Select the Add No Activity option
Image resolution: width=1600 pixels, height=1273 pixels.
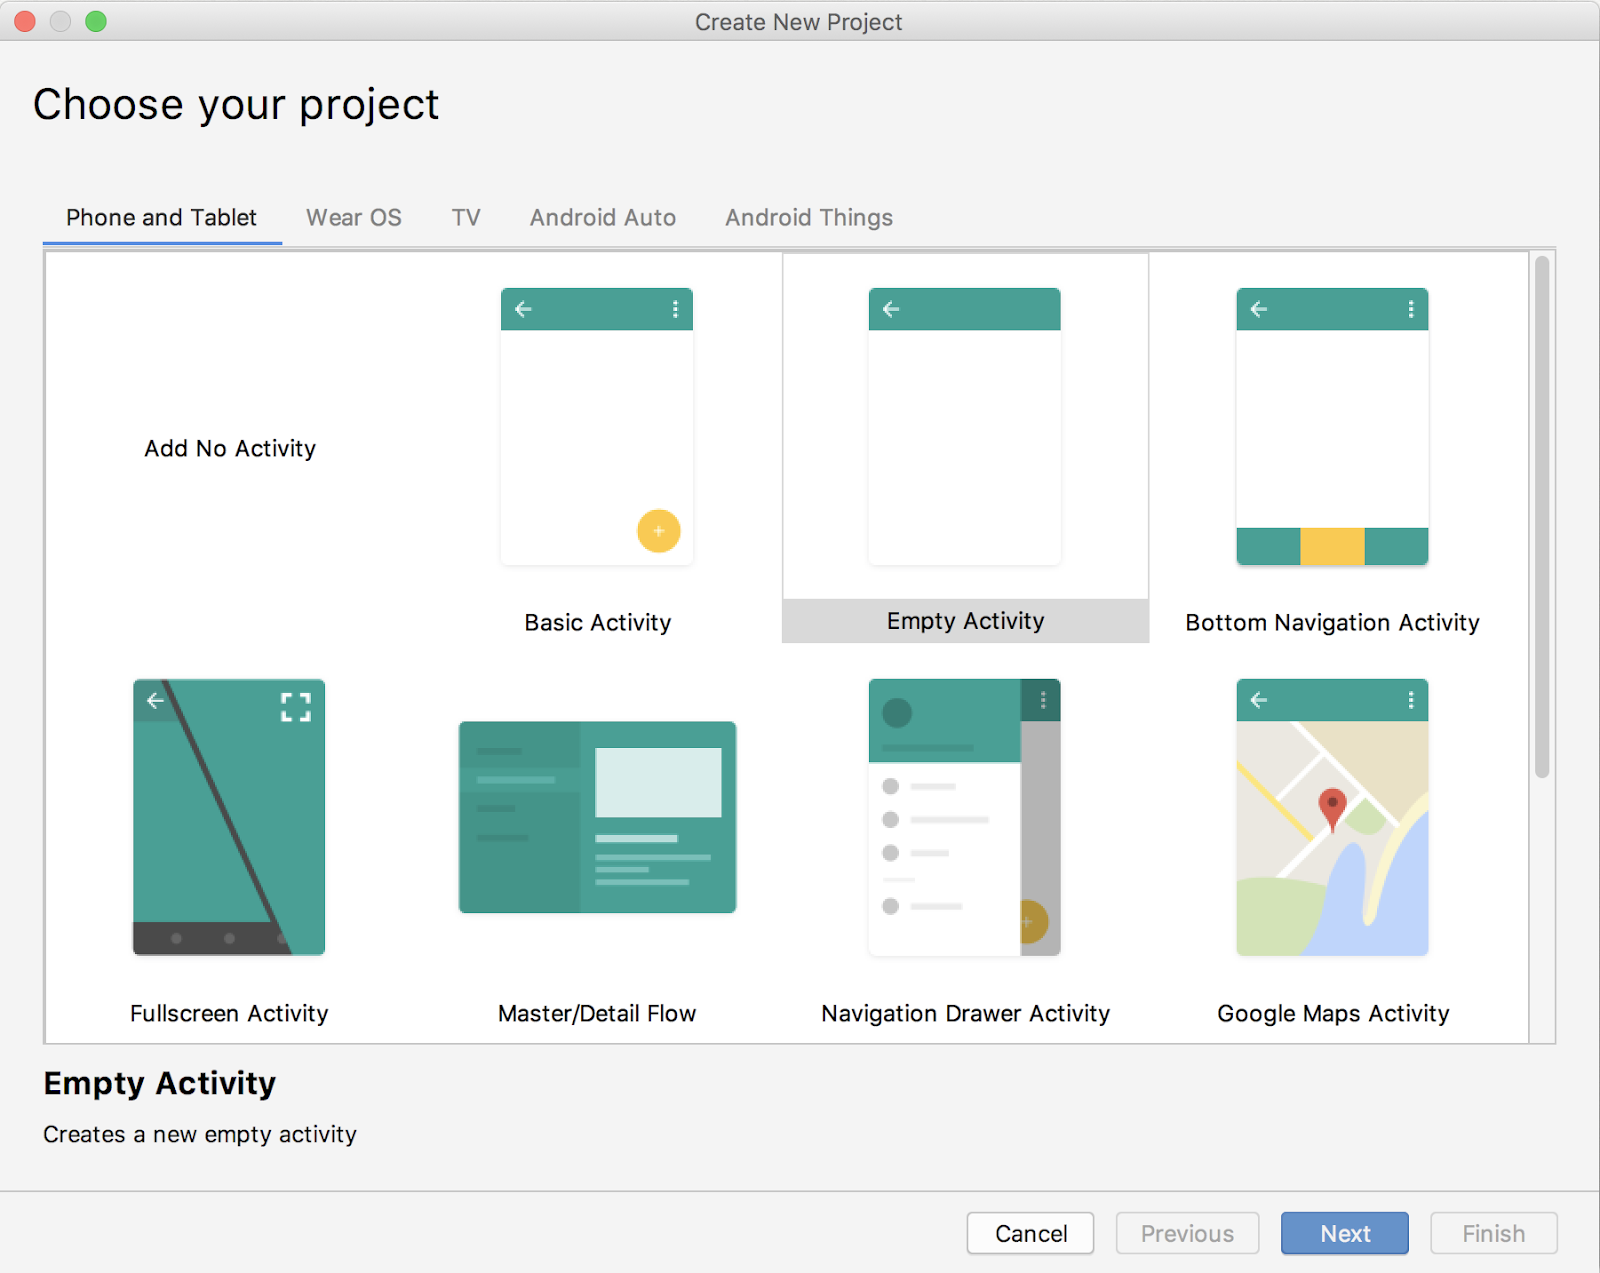point(230,448)
